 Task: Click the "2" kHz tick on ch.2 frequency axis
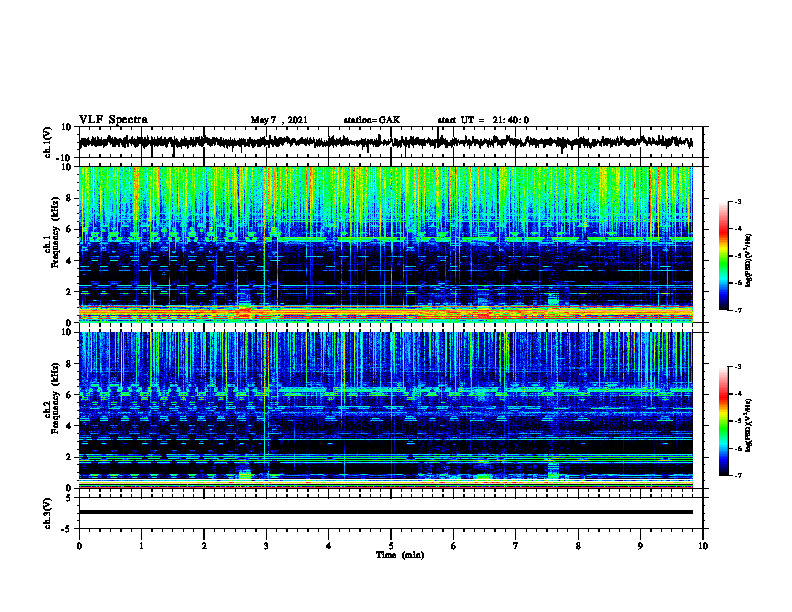tap(69, 457)
